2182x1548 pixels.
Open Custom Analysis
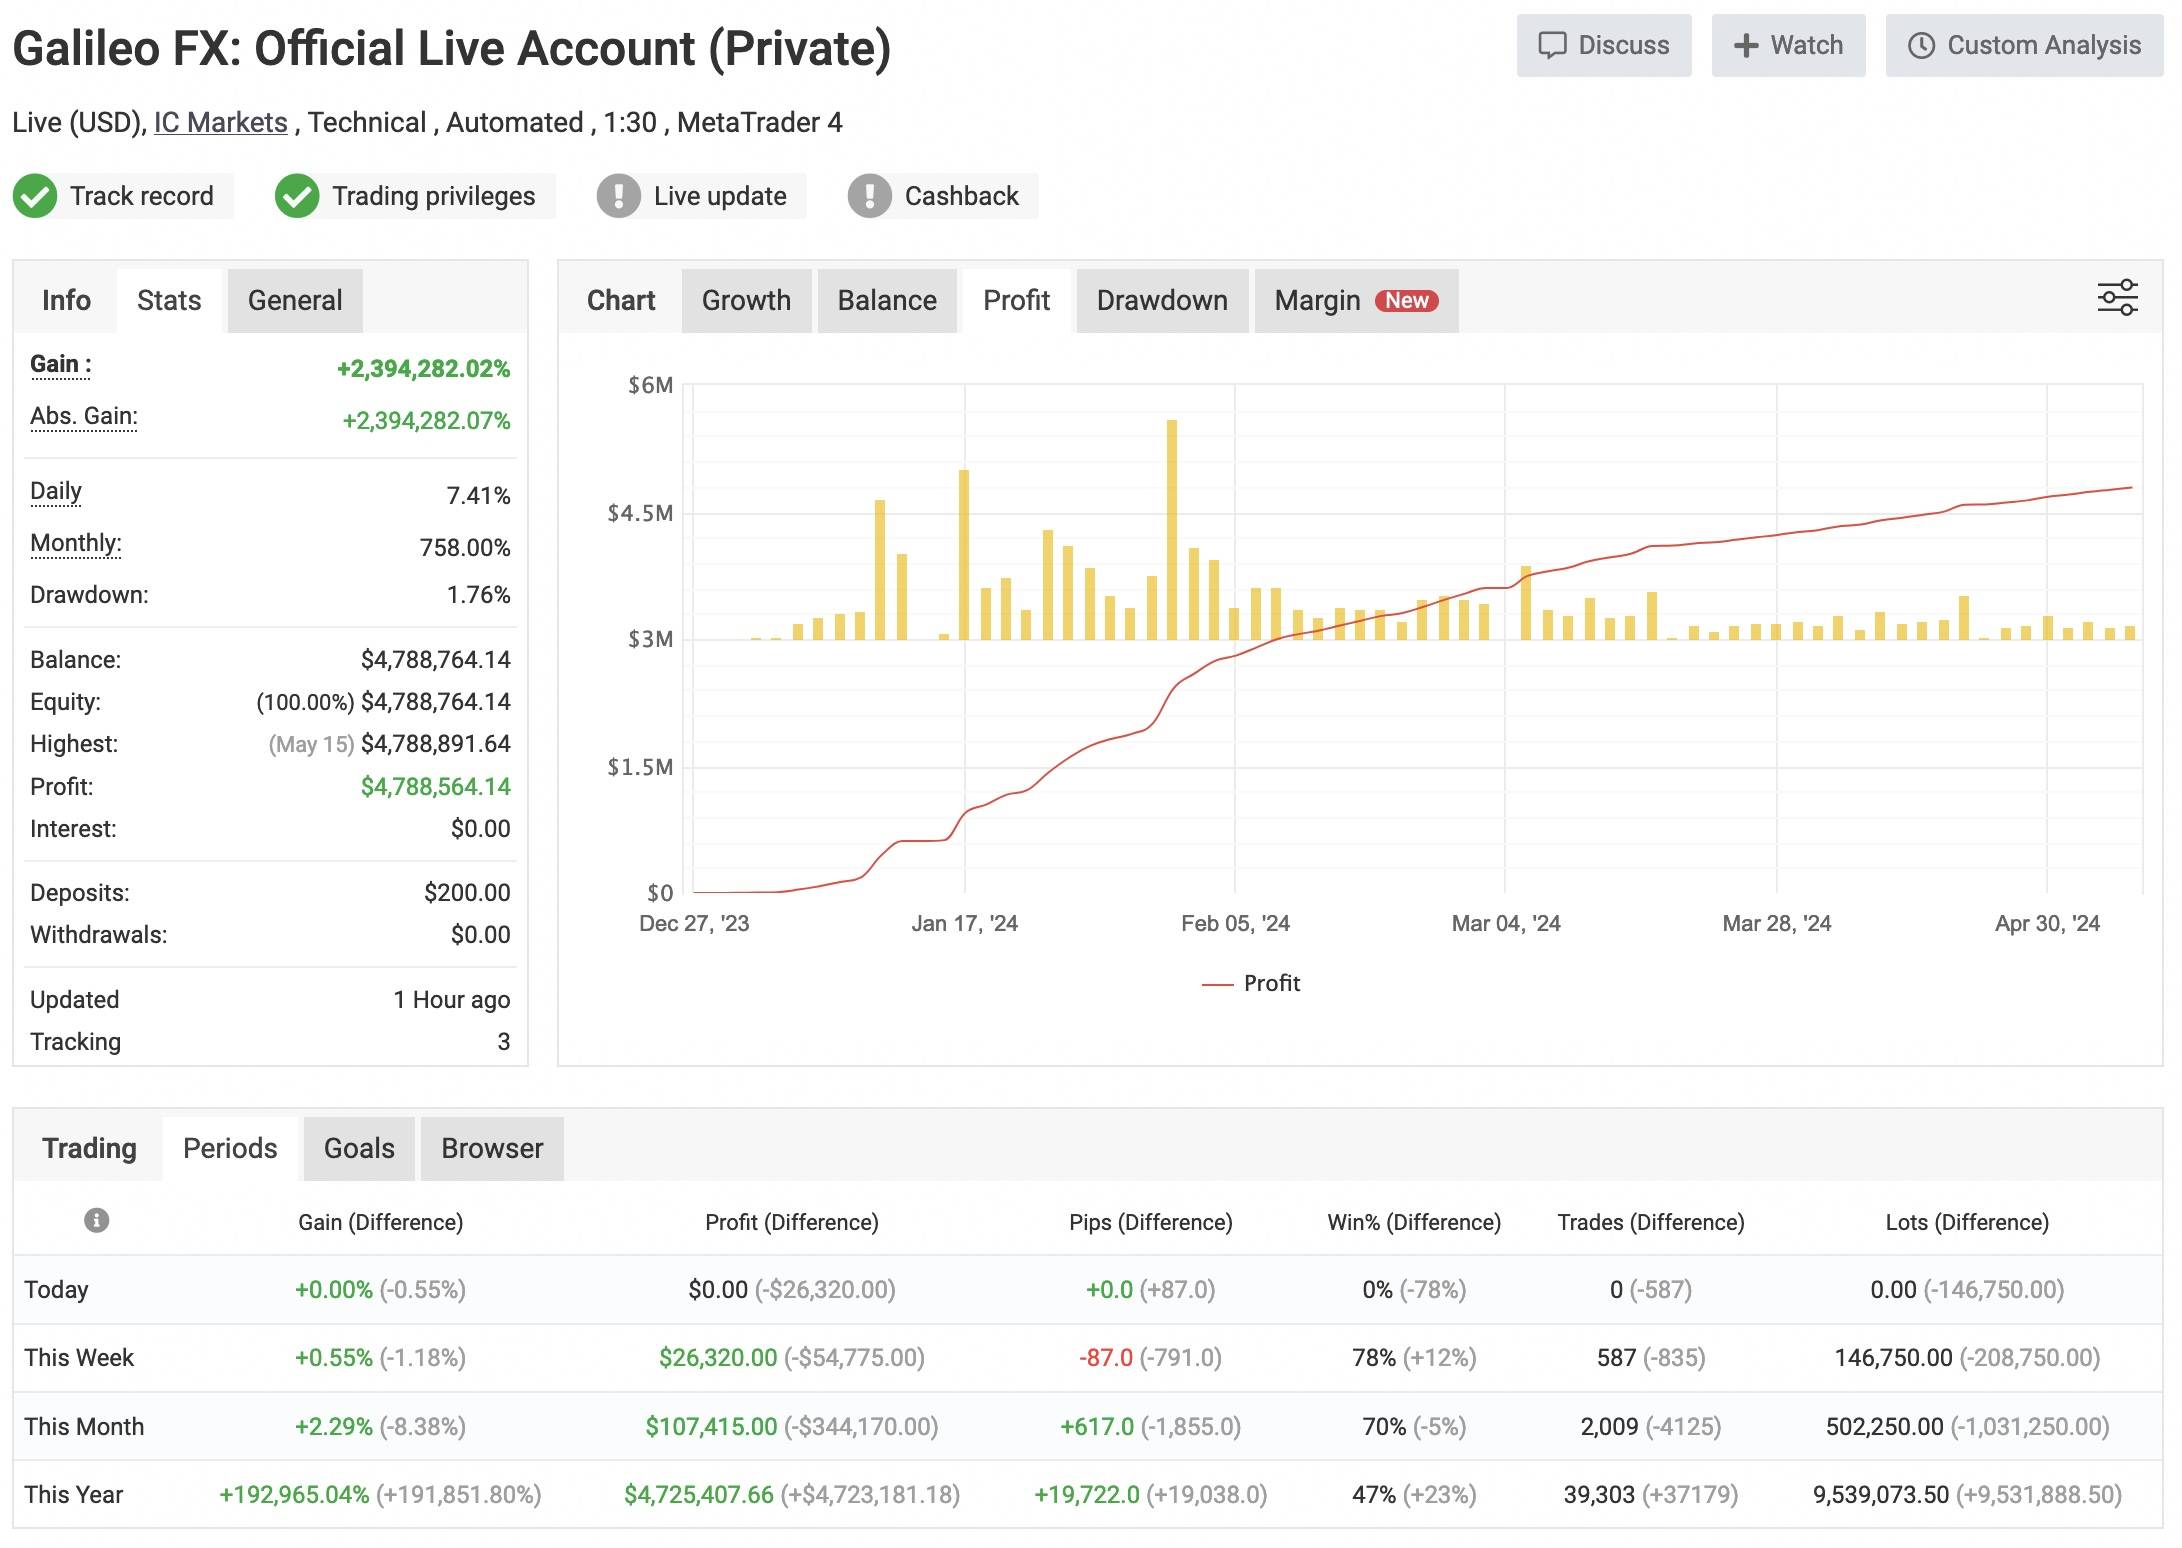point(2024,46)
